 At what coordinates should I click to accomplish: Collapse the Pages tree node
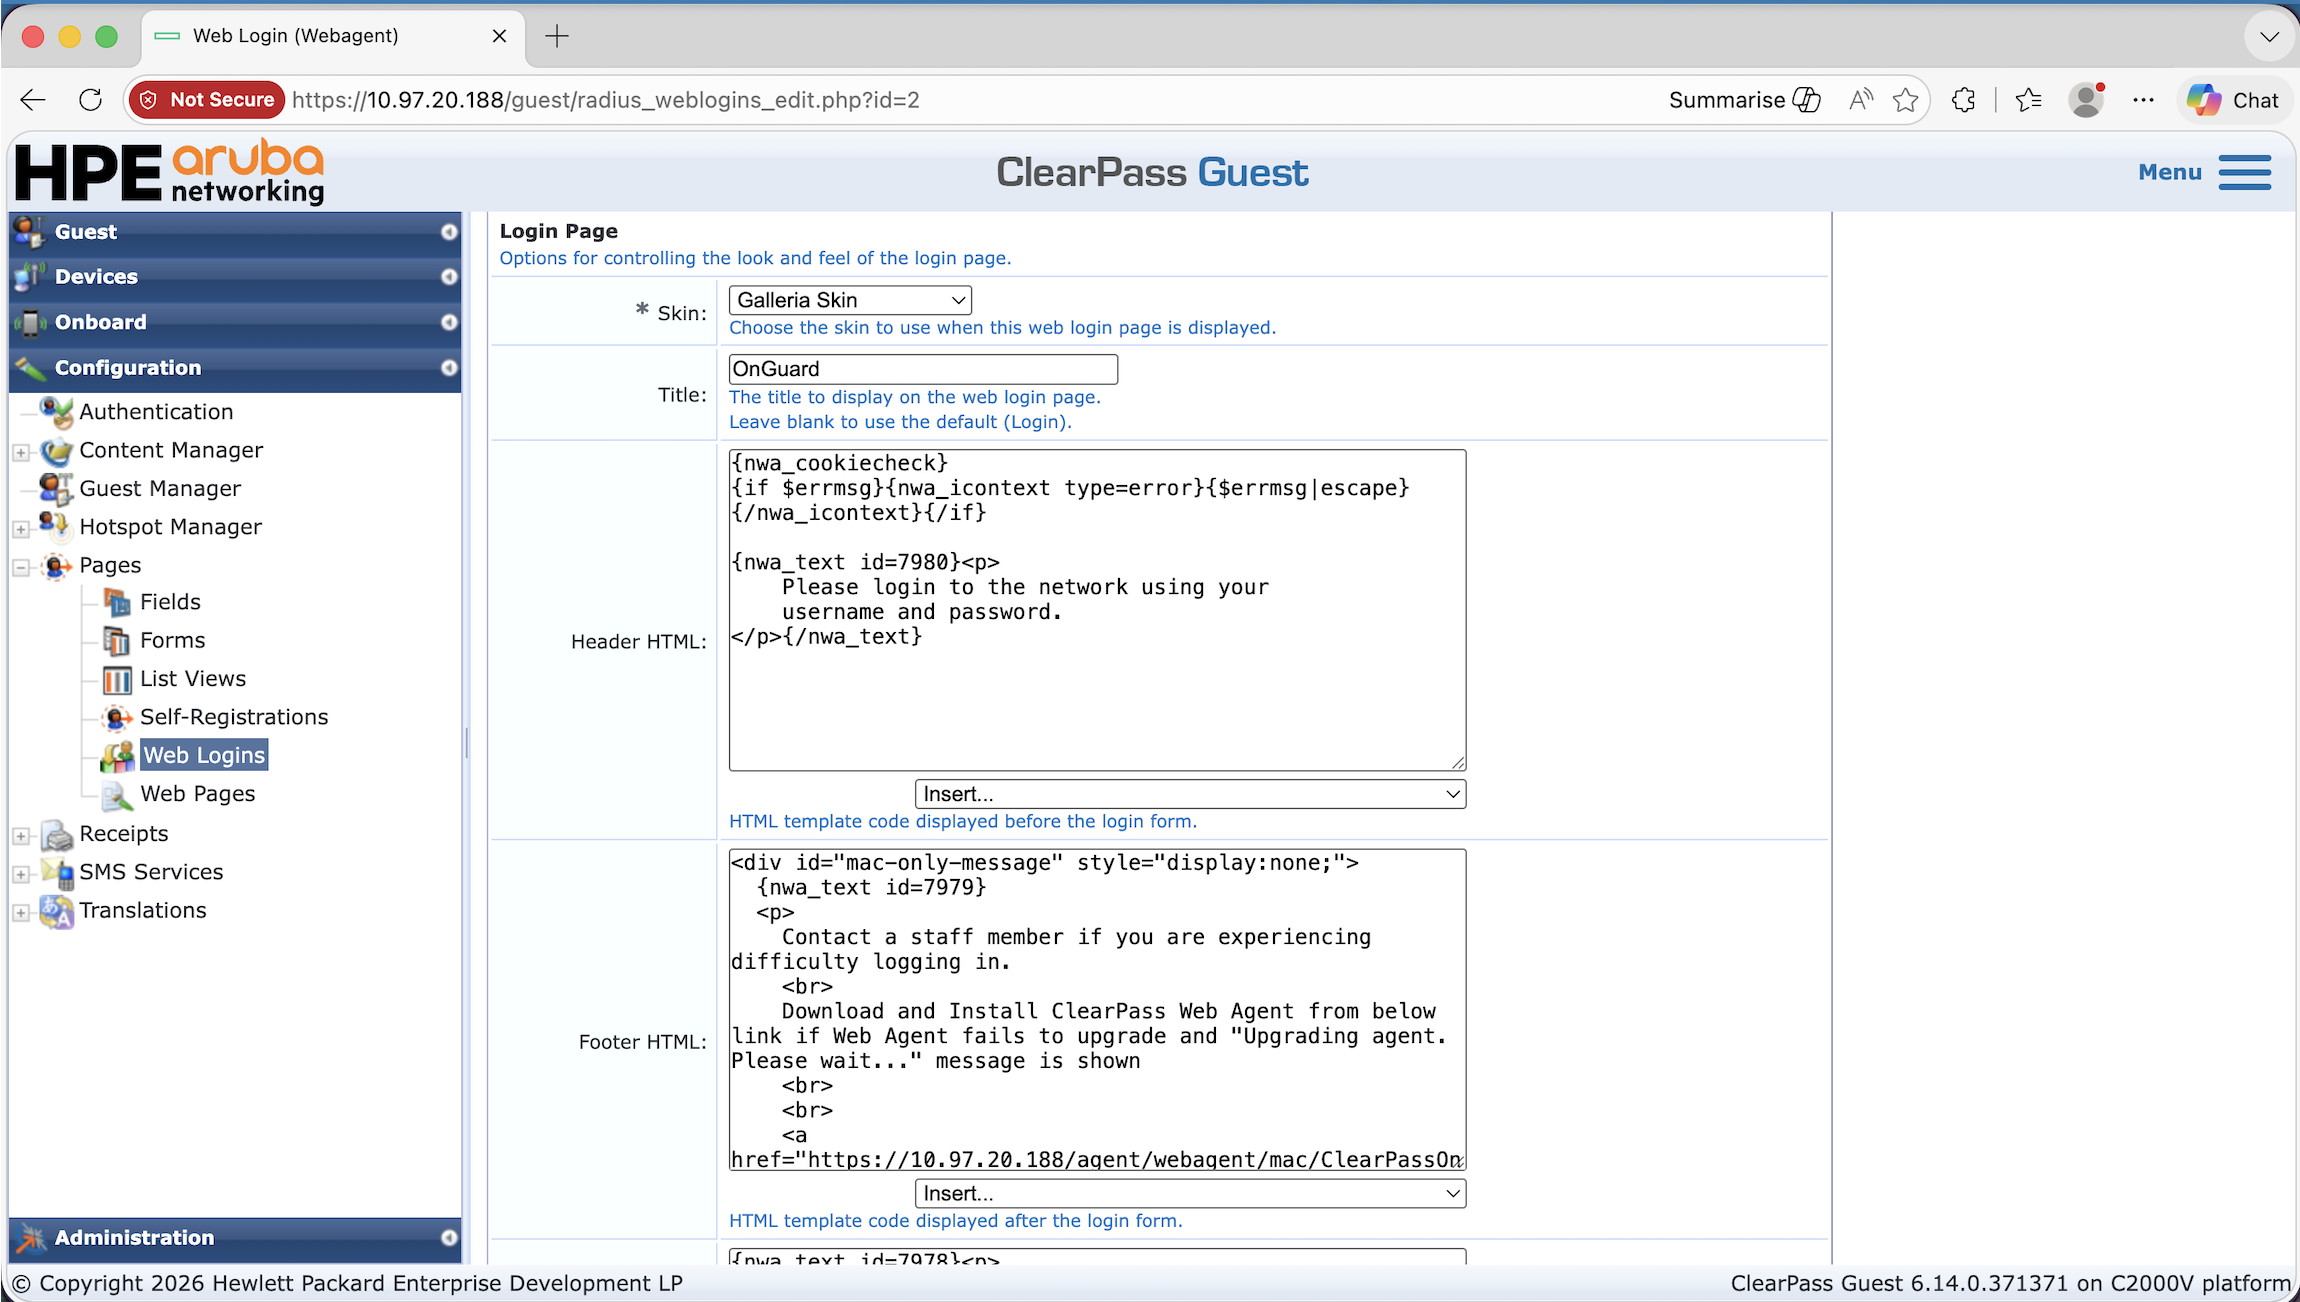[x=21, y=567]
